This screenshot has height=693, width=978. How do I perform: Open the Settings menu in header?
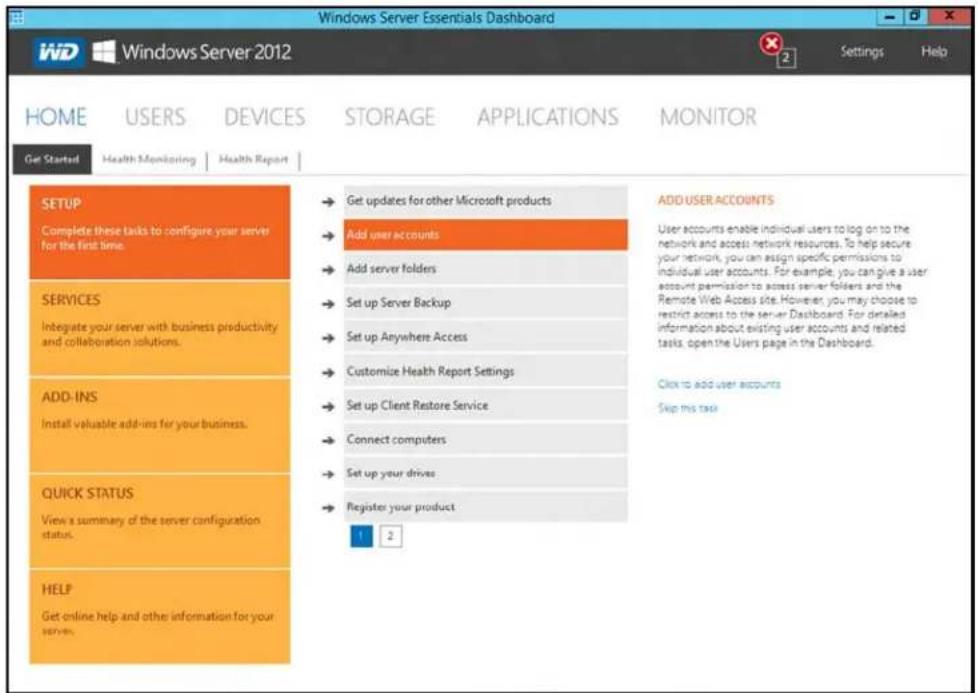click(861, 52)
